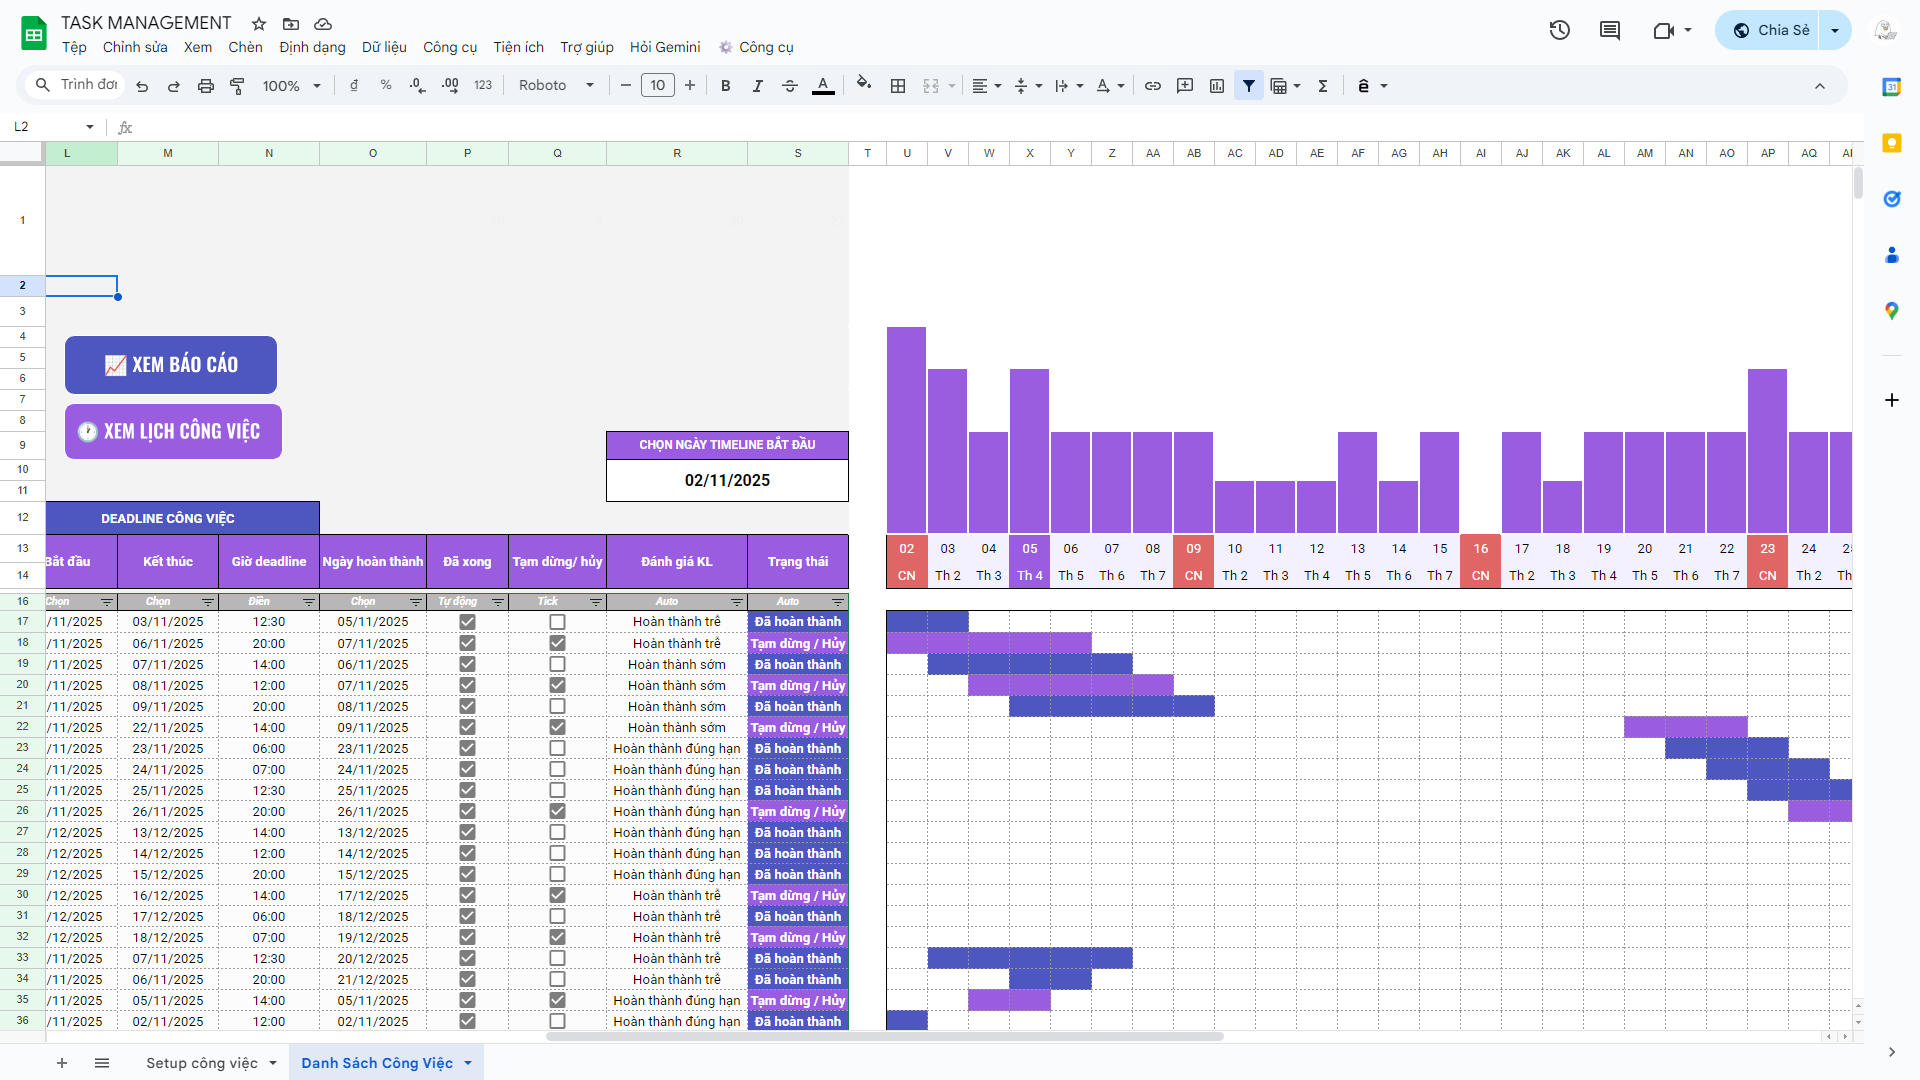Click the XEM LỊCH CÔNG VIỆC button

[173, 431]
